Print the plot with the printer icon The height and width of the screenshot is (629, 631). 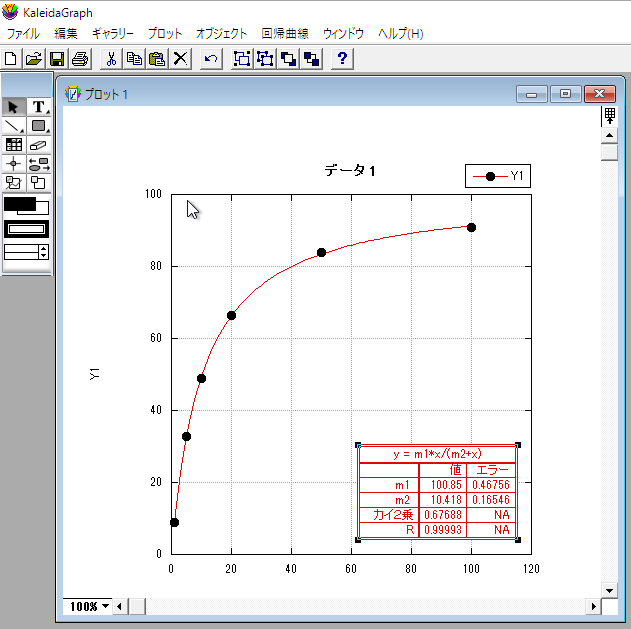80,59
